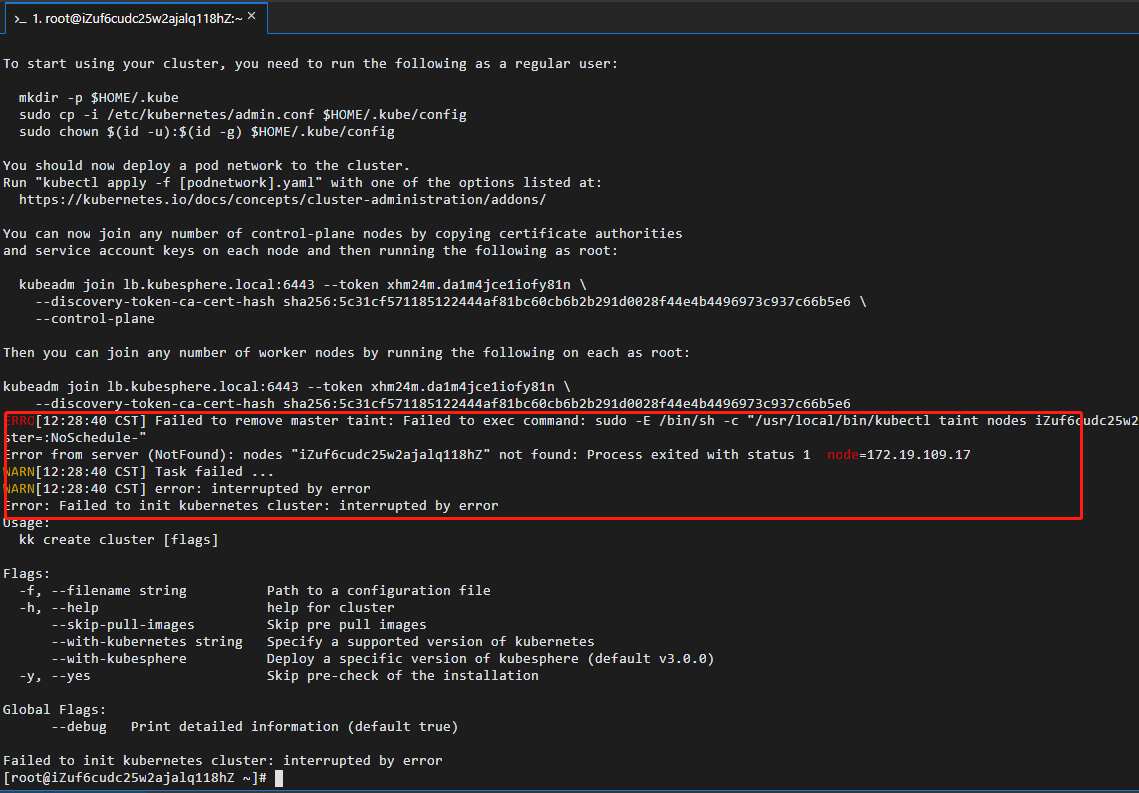Click the 'Task failed ...' warning line
This screenshot has width=1139, height=793.
tap(139, 471)
